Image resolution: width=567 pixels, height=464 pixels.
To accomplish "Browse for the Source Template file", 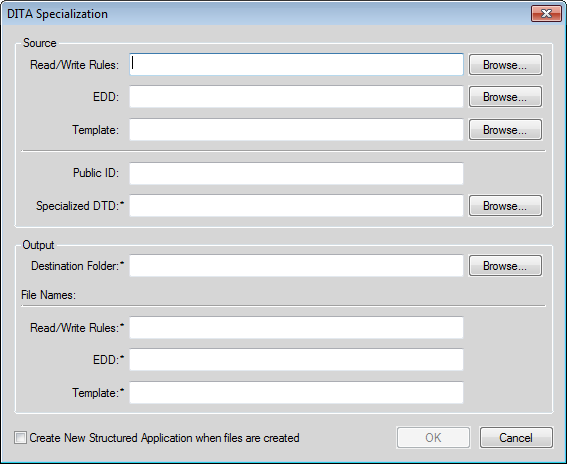I will [x=505, y=129].
